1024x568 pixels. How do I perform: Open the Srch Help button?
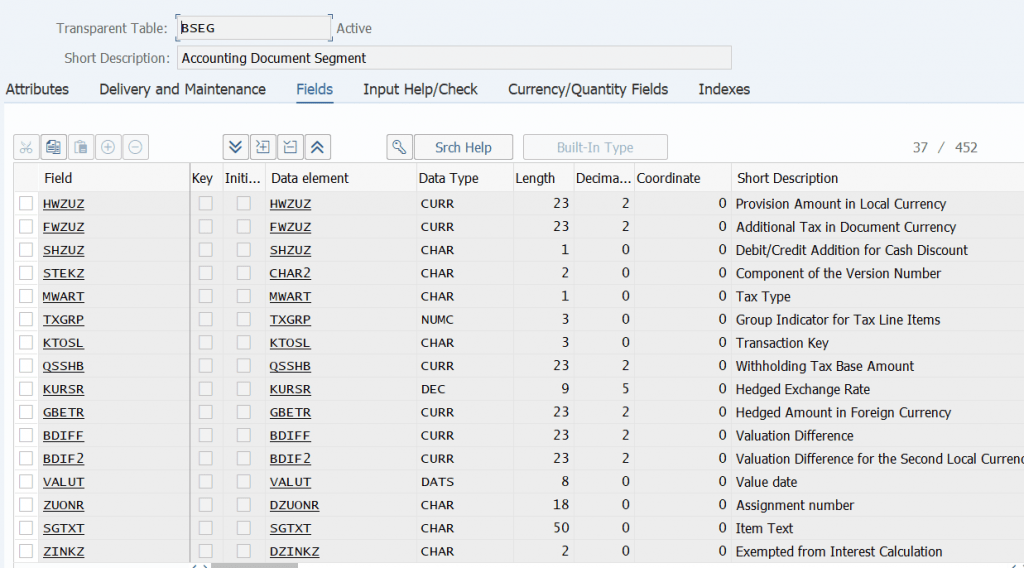(x=463, y=148)
